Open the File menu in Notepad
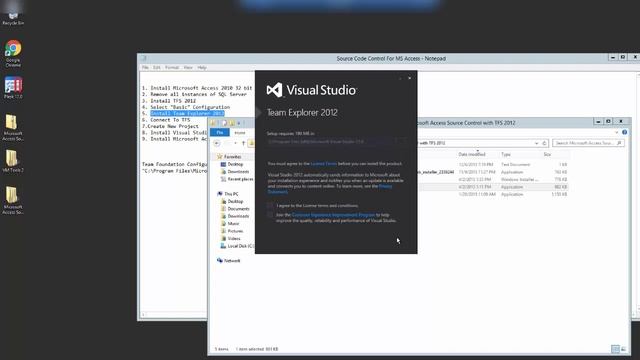Screen dimensions: 640x360 (x=145, y=67)
